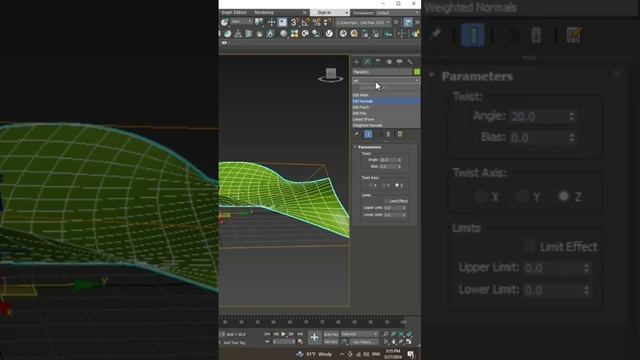The width and height of the screenshot is (640, 360).
Task: Open the Named Selection Sets dropdown
Action: 363,22
